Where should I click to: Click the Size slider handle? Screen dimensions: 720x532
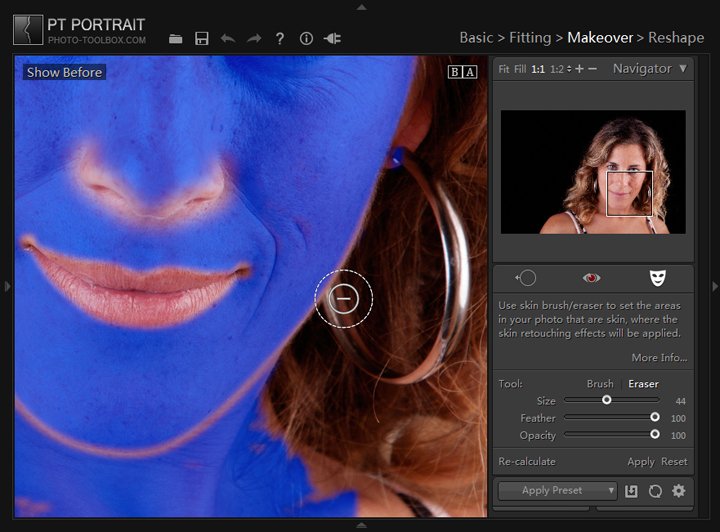[x=606, y=400]
